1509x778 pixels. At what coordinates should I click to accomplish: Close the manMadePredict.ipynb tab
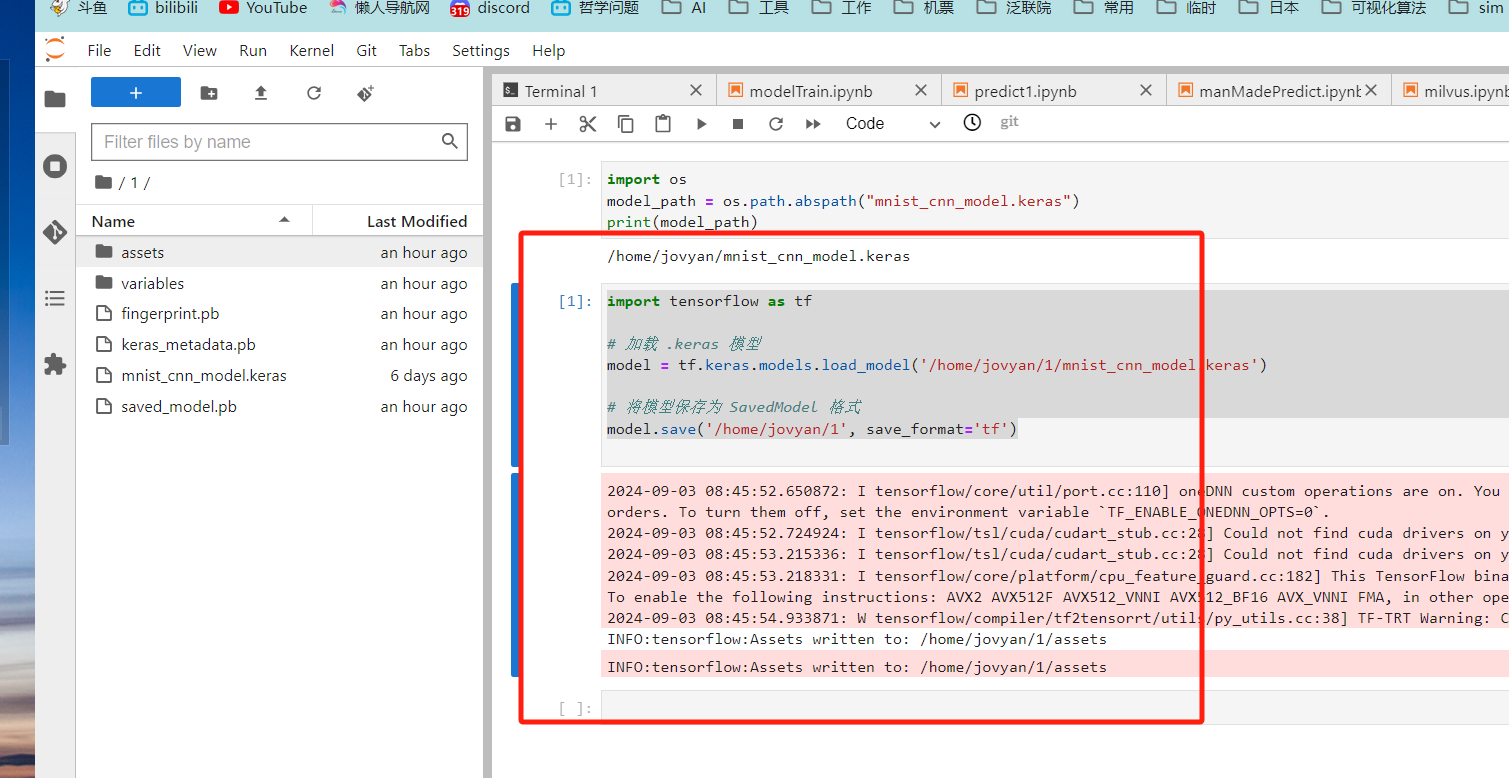(1371, 90)
